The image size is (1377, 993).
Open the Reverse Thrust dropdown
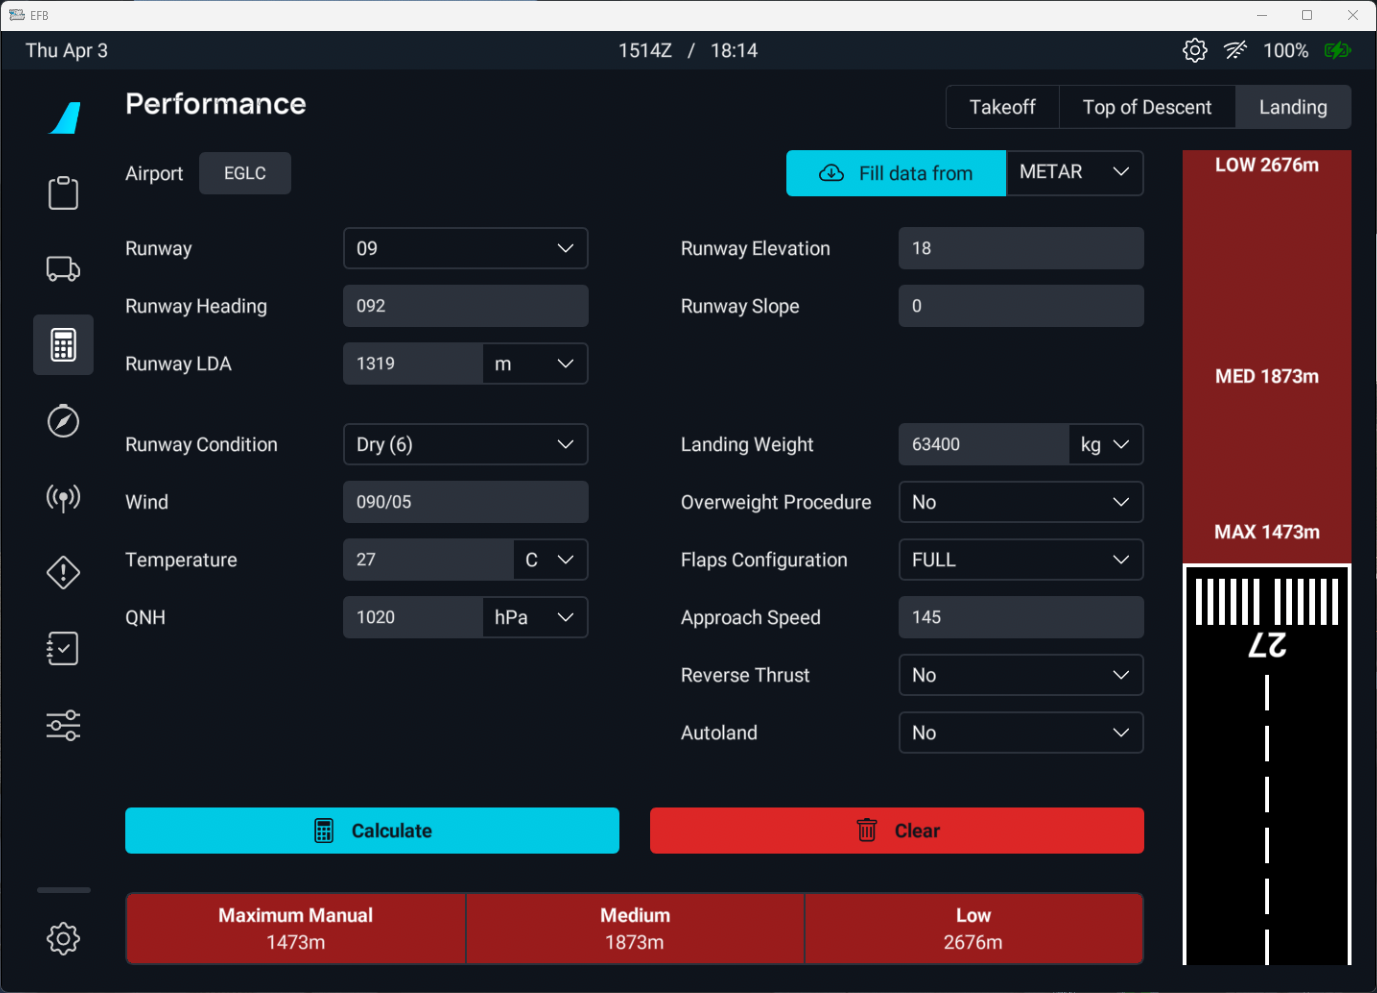pos(1020,676)
